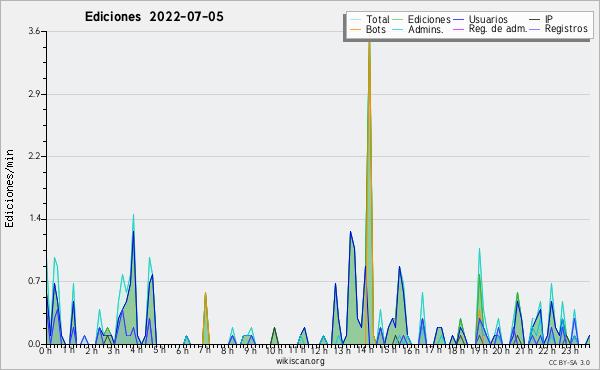Click the '23 h' x-axis label
Image resolution: width=600 pixels, height=370 pixels.
570,351
